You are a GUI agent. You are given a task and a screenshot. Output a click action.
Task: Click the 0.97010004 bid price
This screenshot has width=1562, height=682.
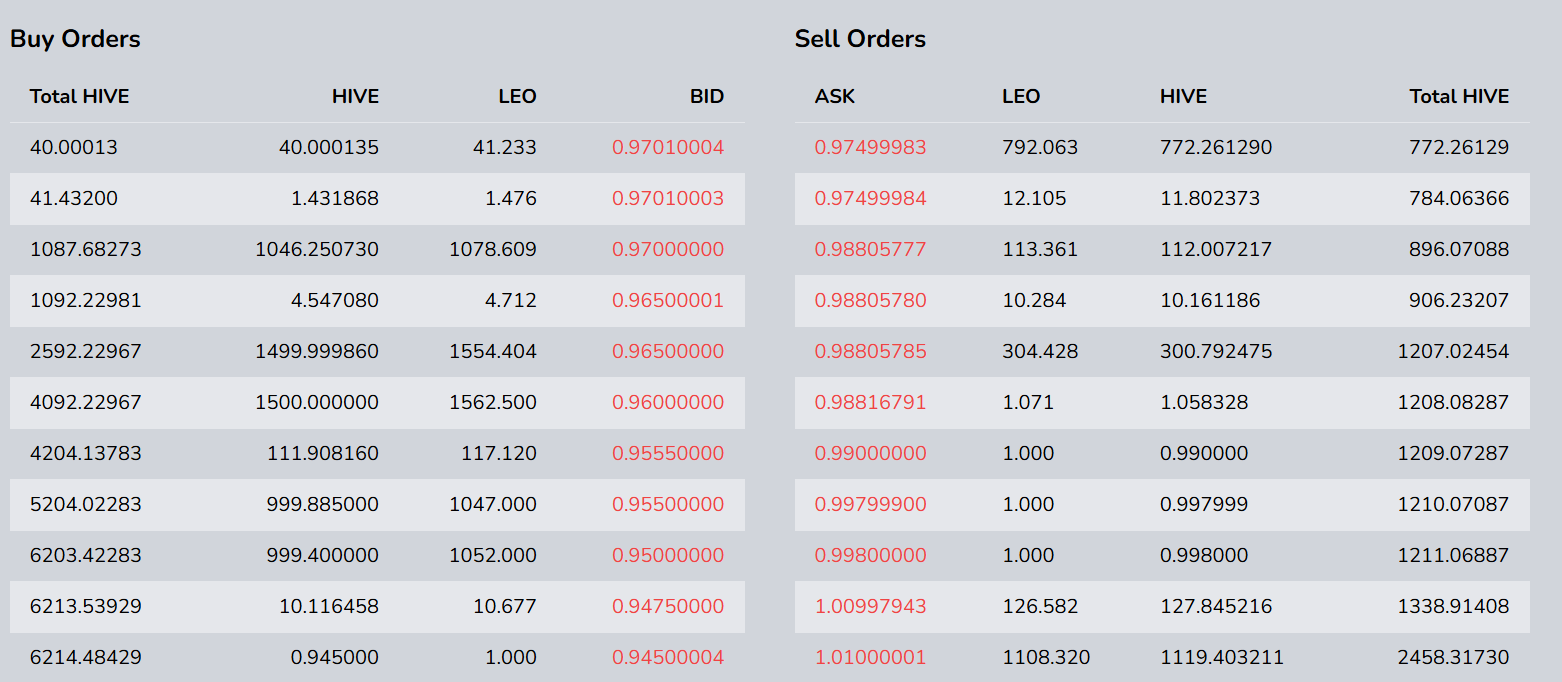[x=667, y=148]
